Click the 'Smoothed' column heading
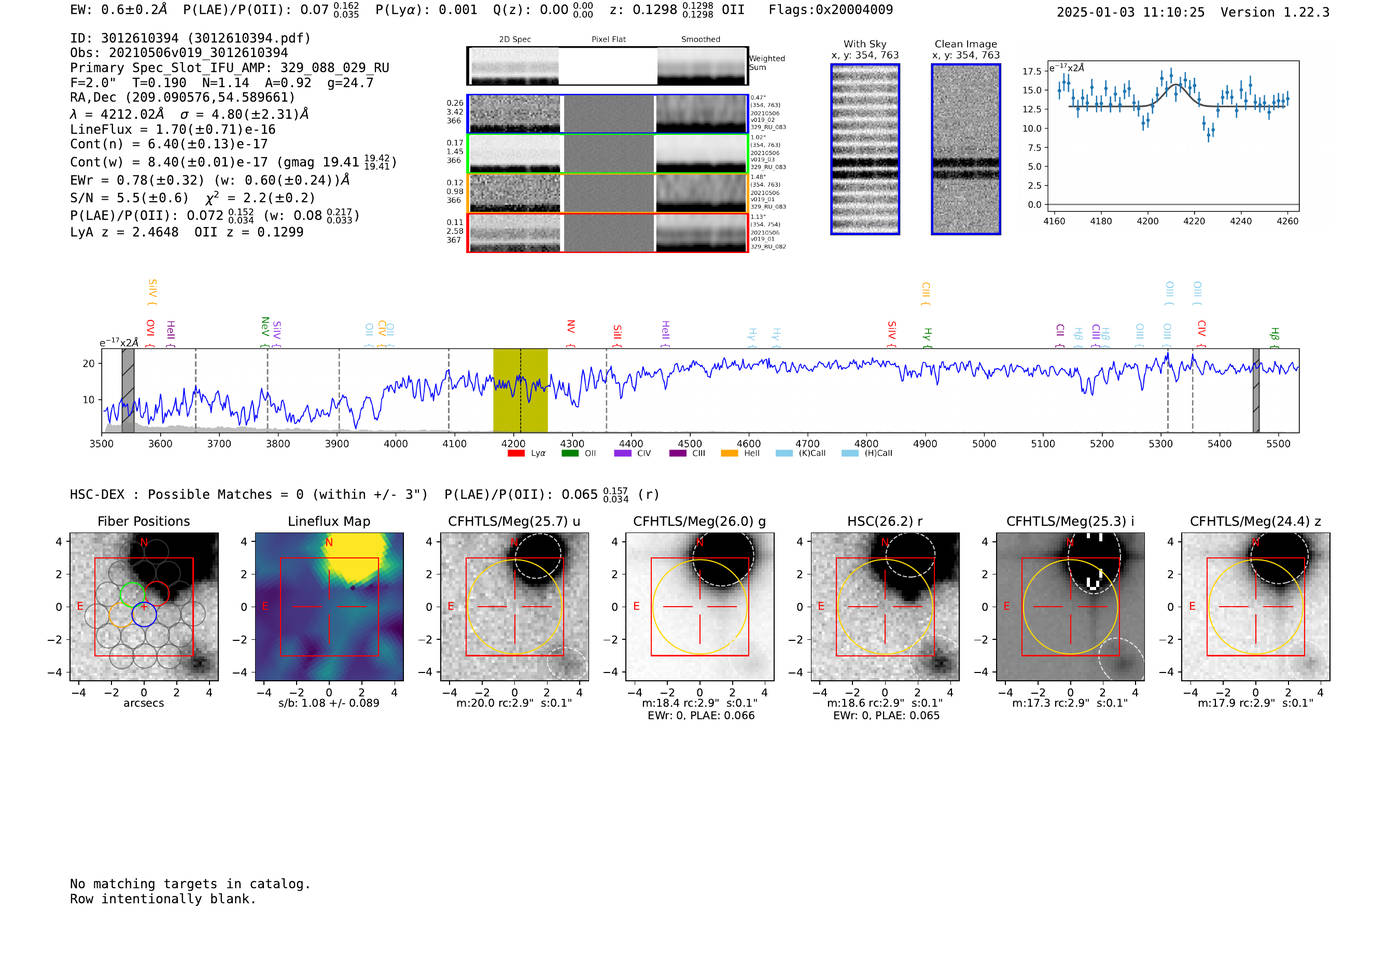Screen dimensions: 1400x953 click(x=701, y=40)
